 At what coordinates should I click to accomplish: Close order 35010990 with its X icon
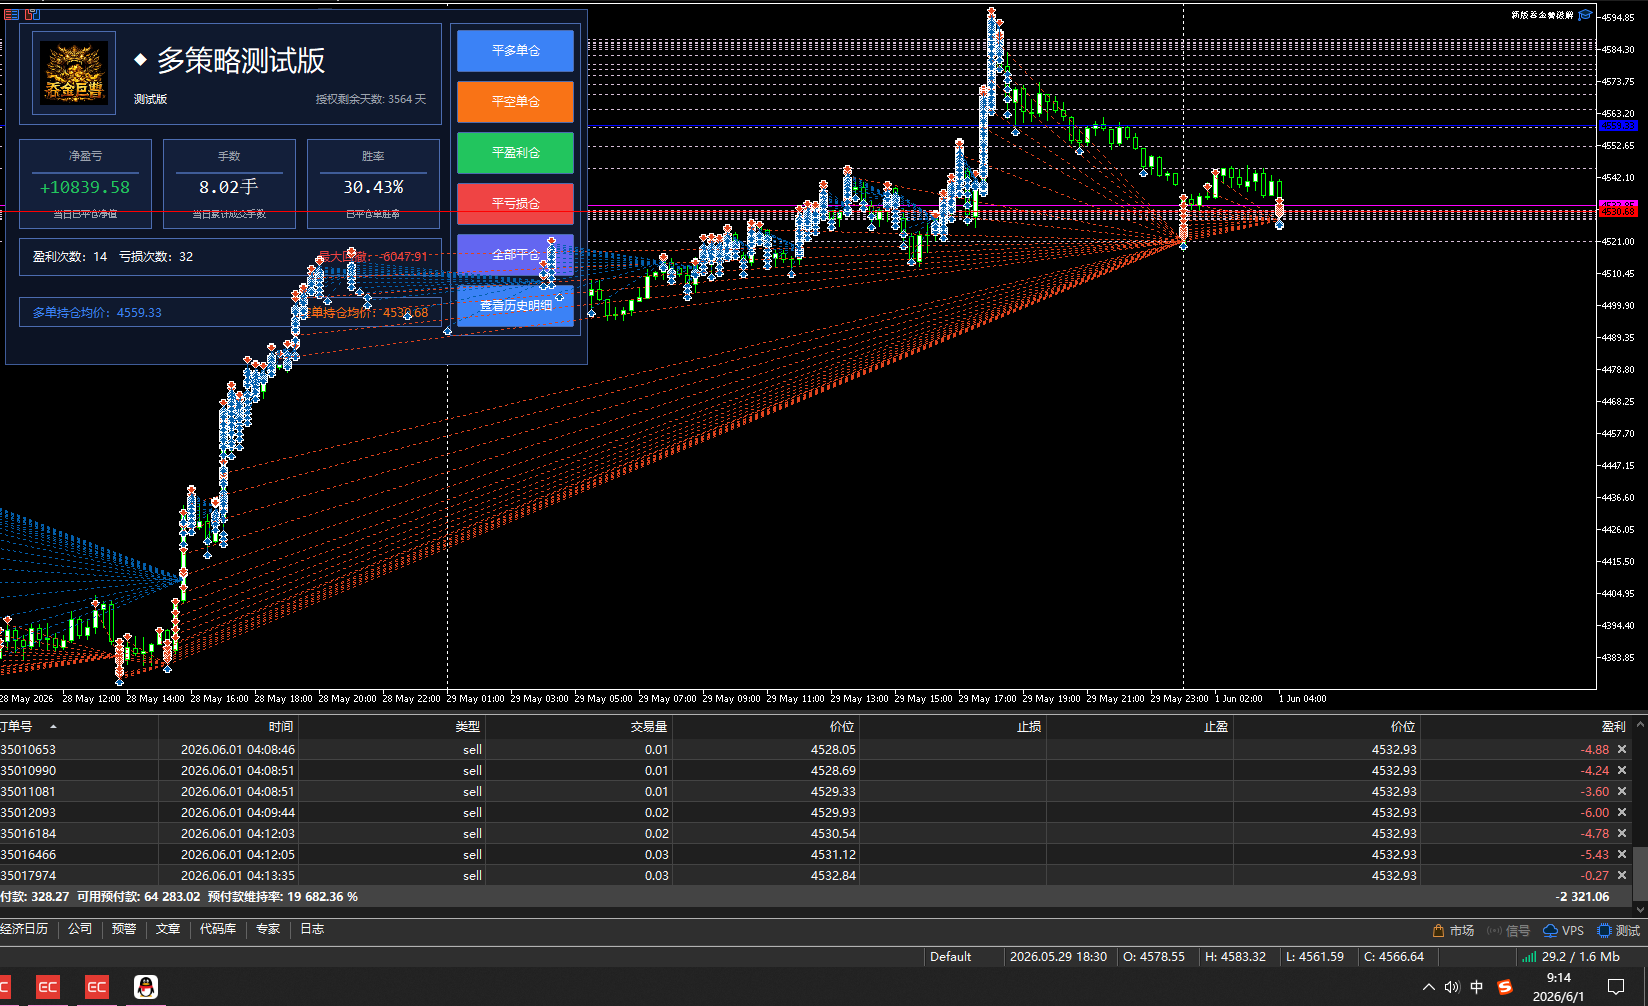(1622, 770)
